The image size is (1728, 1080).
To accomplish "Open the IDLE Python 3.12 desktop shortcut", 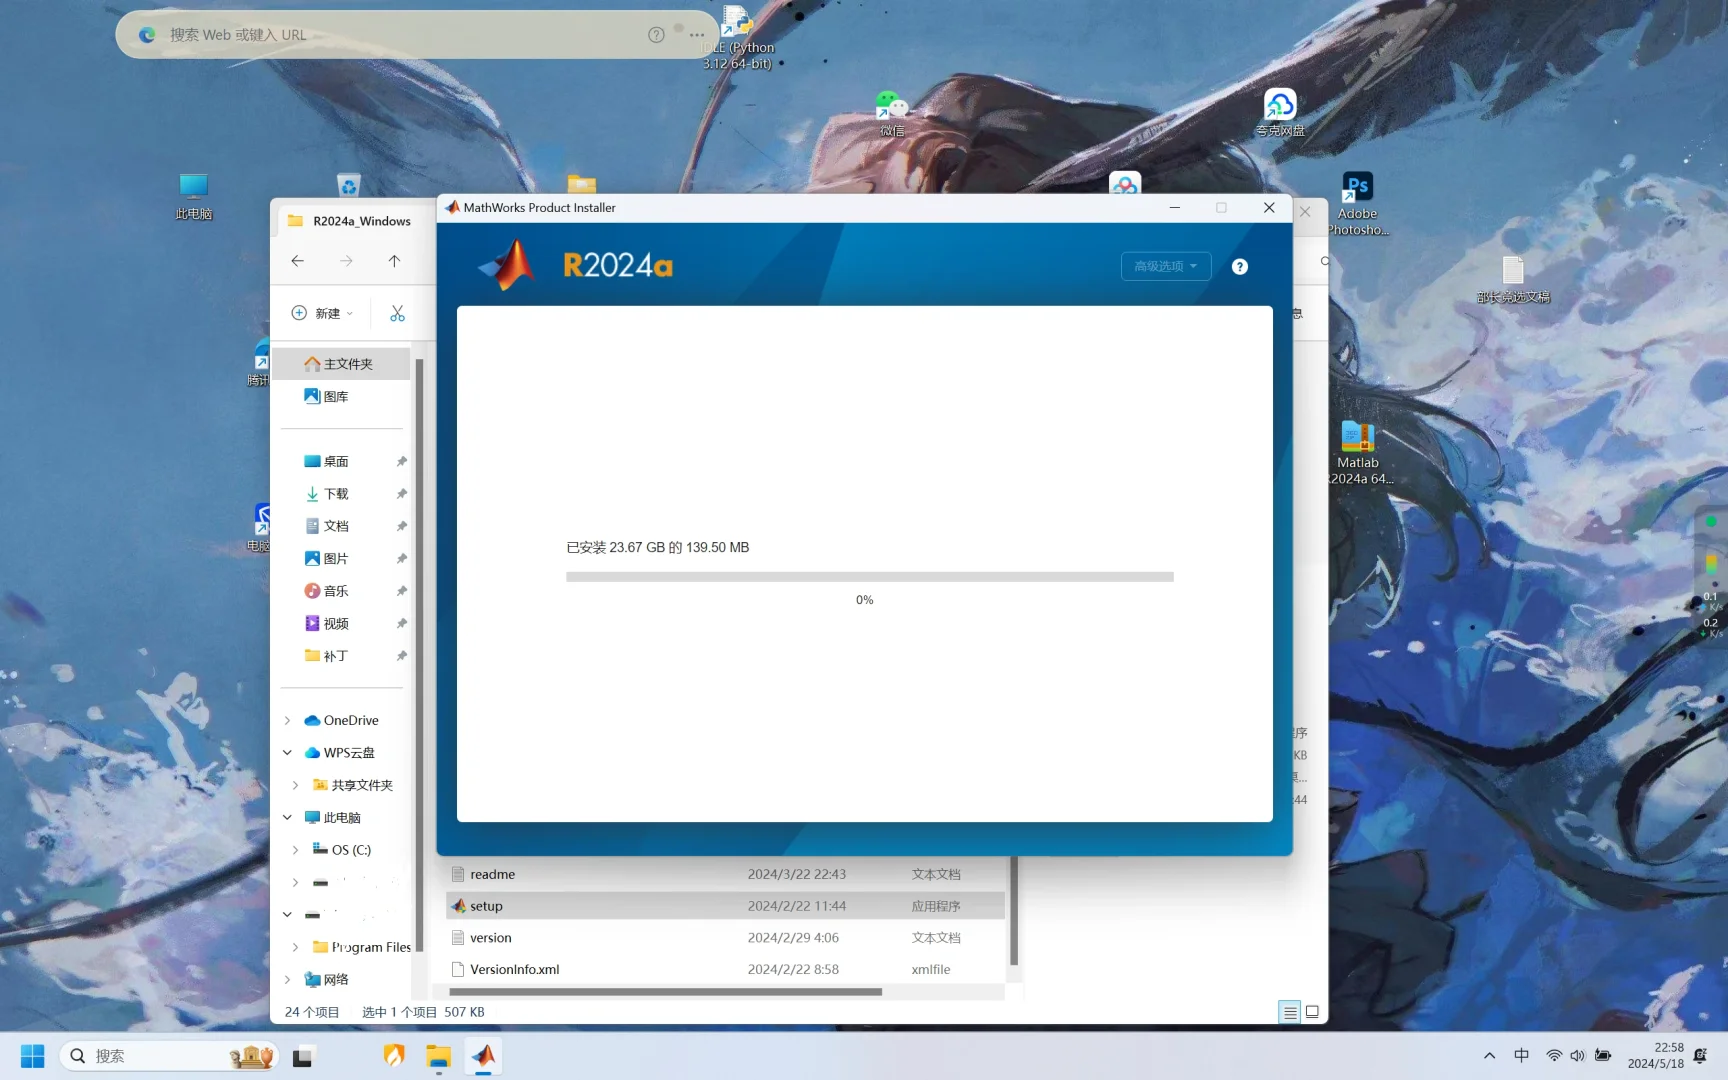I will [x=738, y=38].
